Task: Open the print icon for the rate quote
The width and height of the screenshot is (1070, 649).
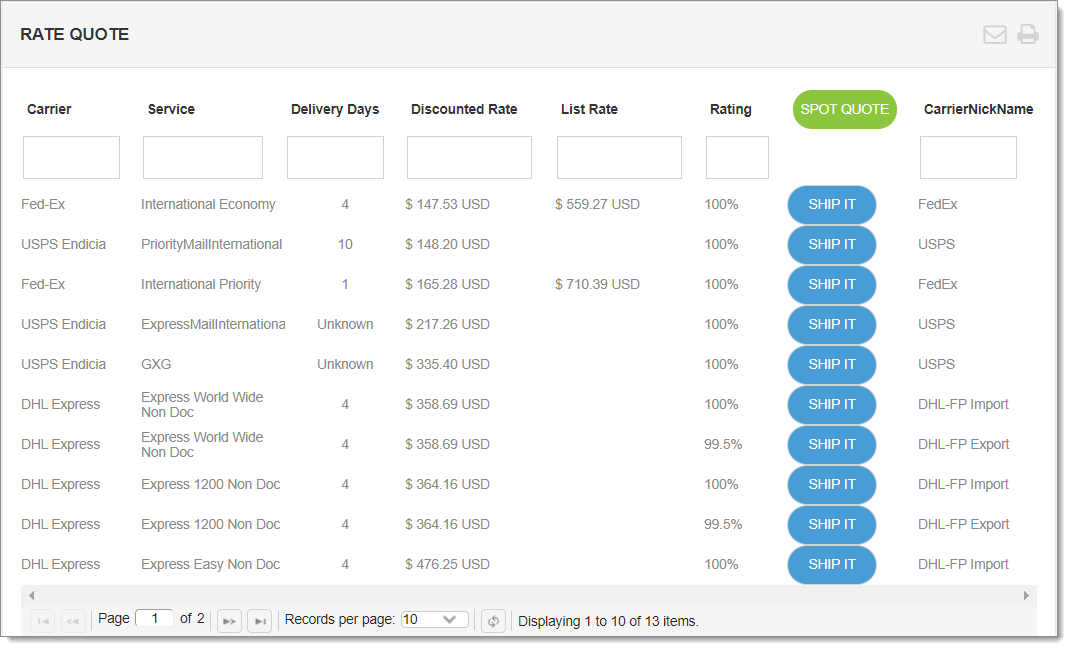Action: tap(1028, 33)
